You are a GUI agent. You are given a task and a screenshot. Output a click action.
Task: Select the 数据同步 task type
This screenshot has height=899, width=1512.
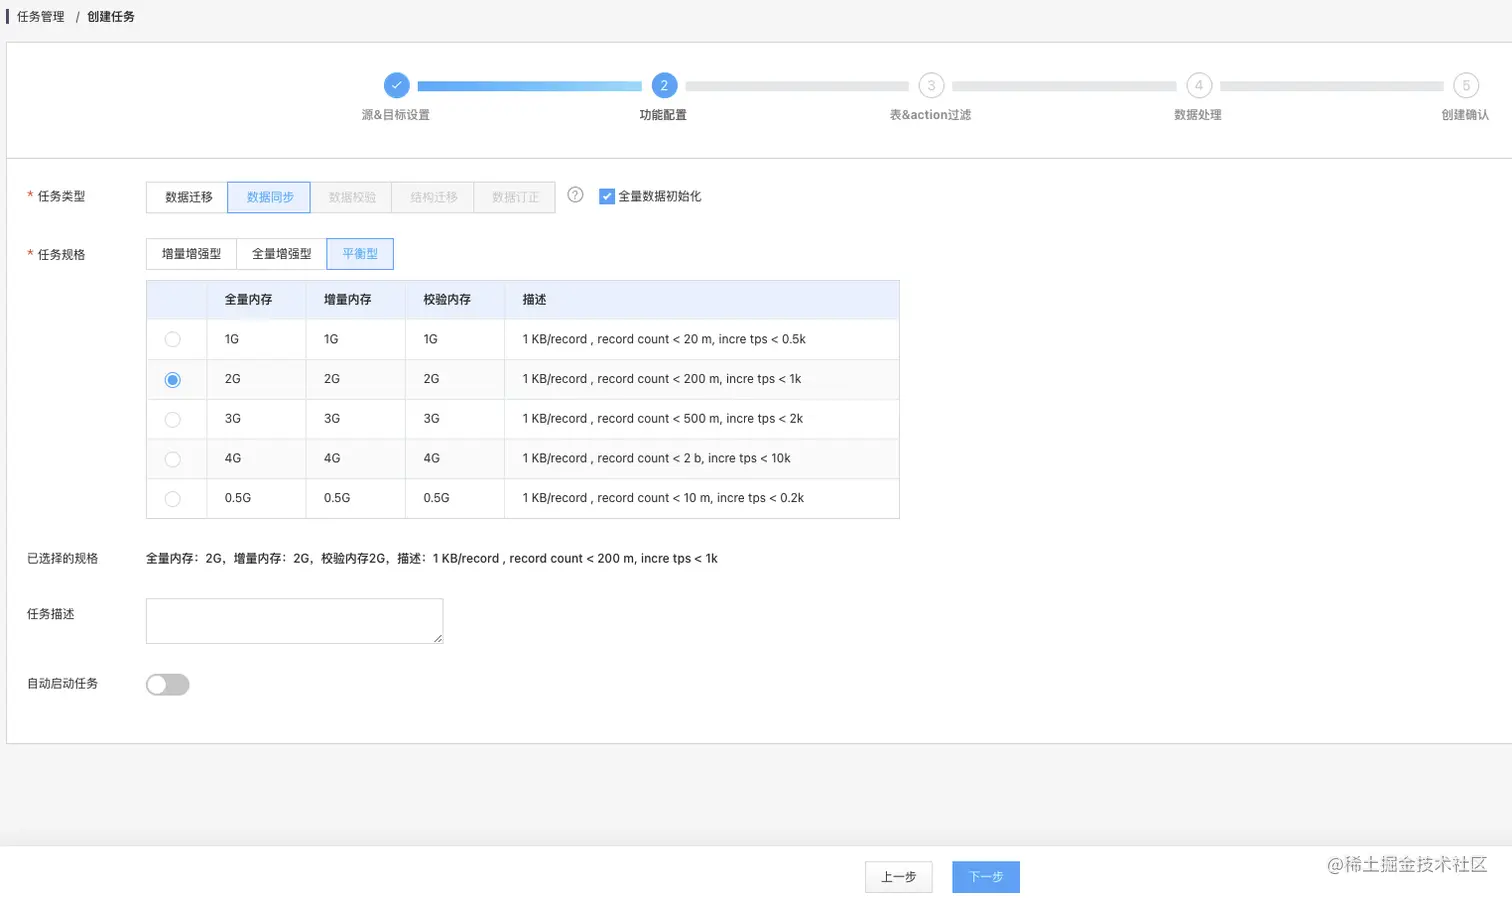pos(268,196)
